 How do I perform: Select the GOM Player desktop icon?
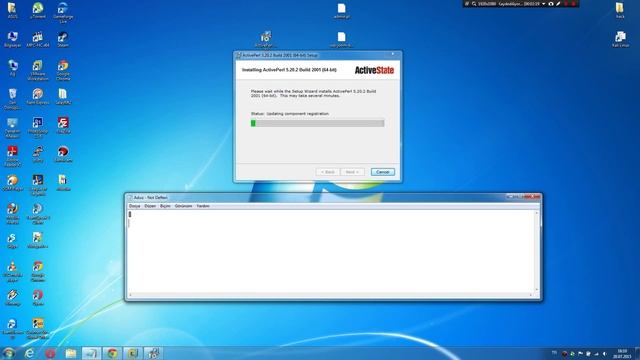(x=12, y=183)
